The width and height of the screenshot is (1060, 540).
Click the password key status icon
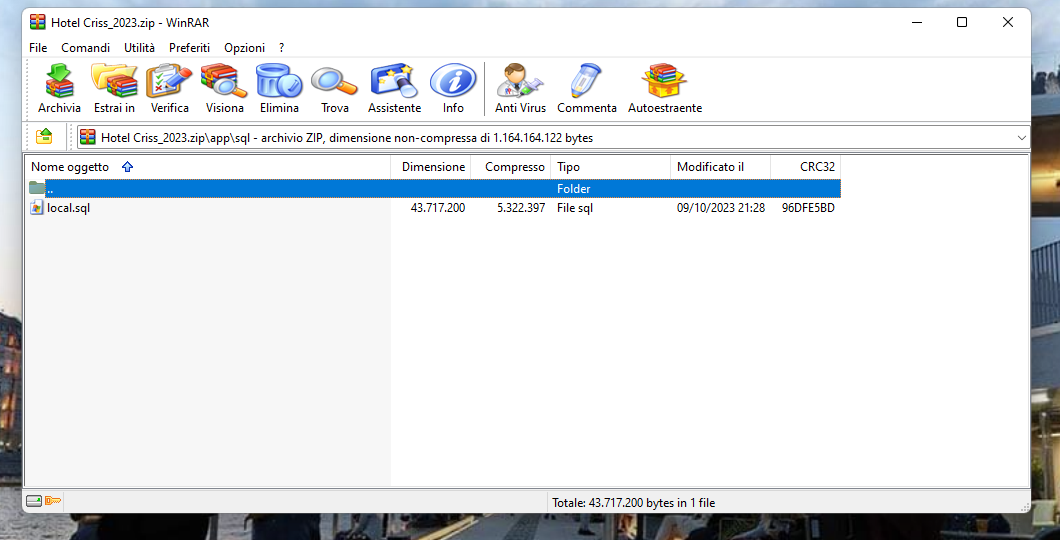(53, 501)
